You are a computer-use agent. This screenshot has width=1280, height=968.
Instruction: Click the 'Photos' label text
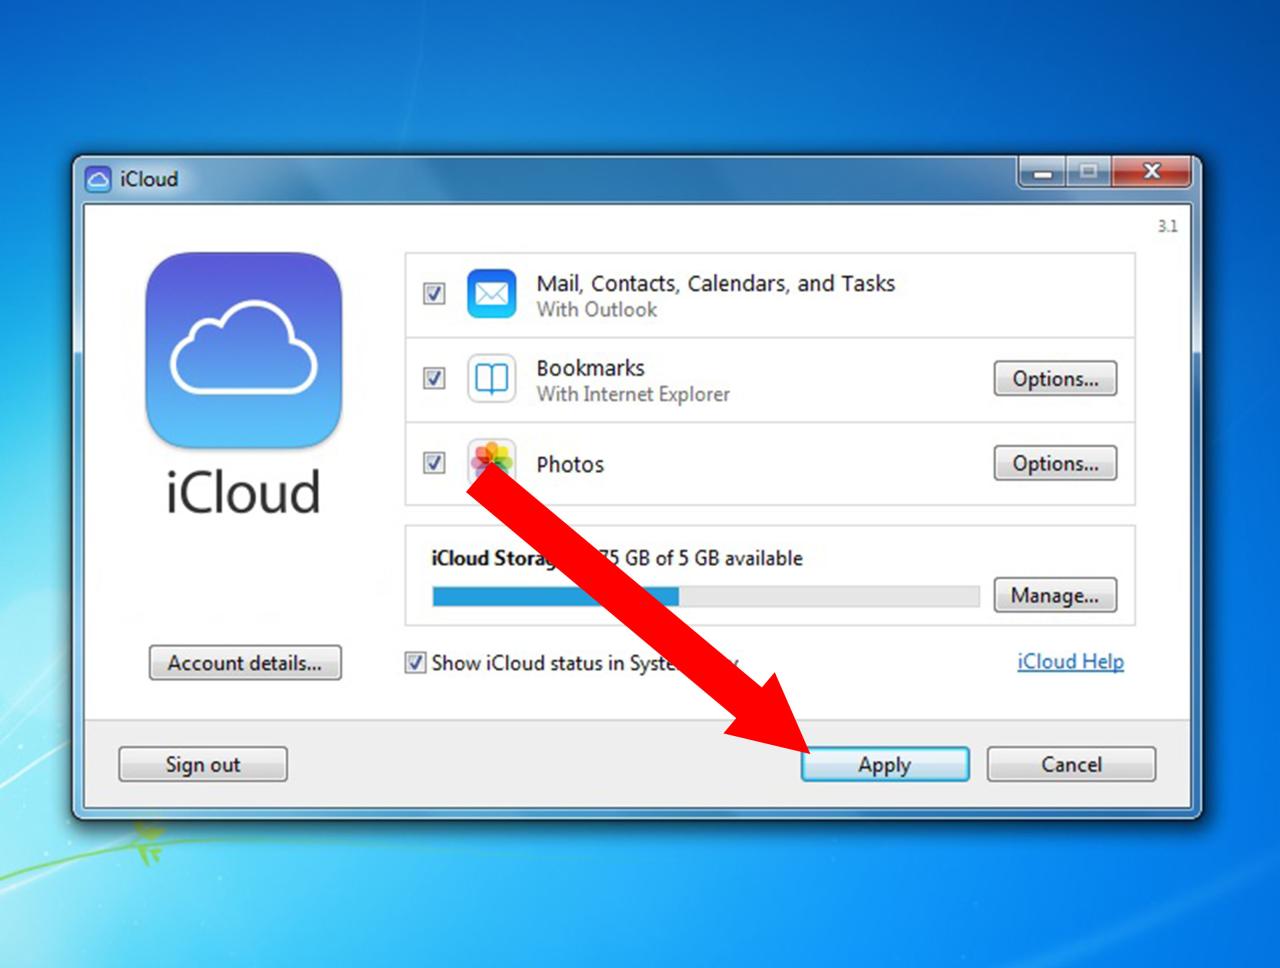571,465
